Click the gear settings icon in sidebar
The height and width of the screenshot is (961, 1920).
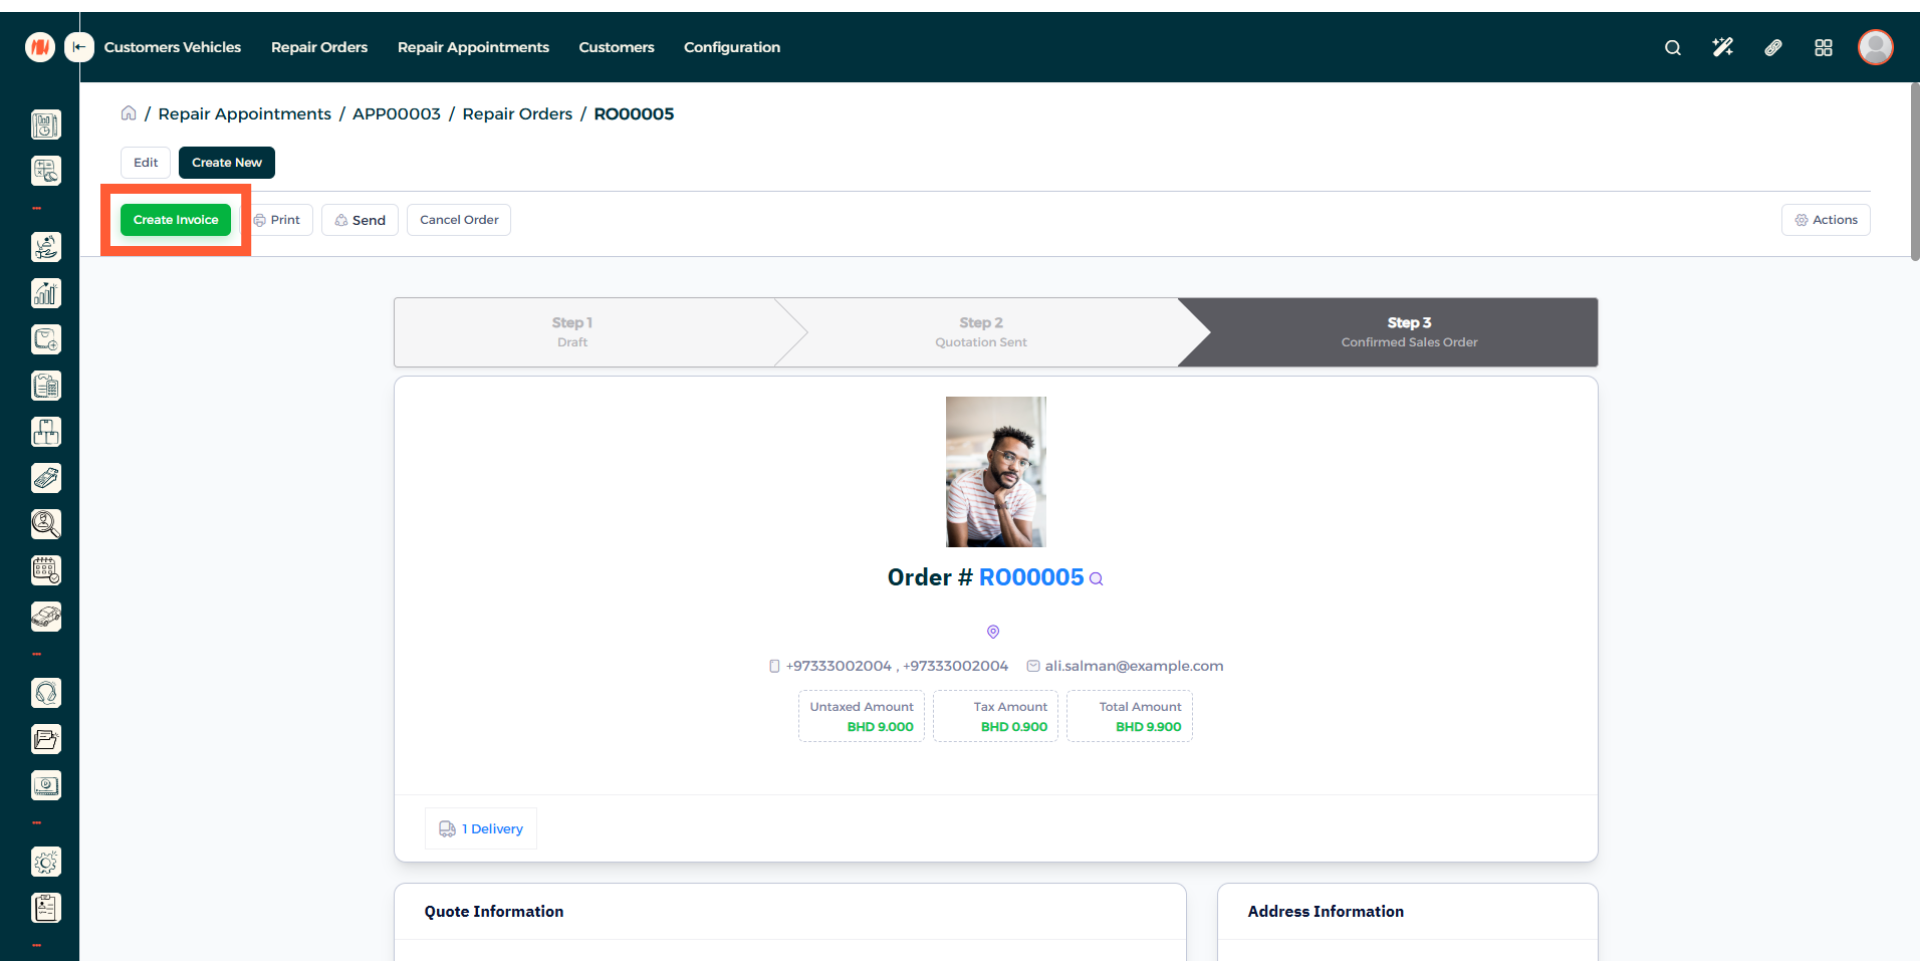[x=46, y=862]
